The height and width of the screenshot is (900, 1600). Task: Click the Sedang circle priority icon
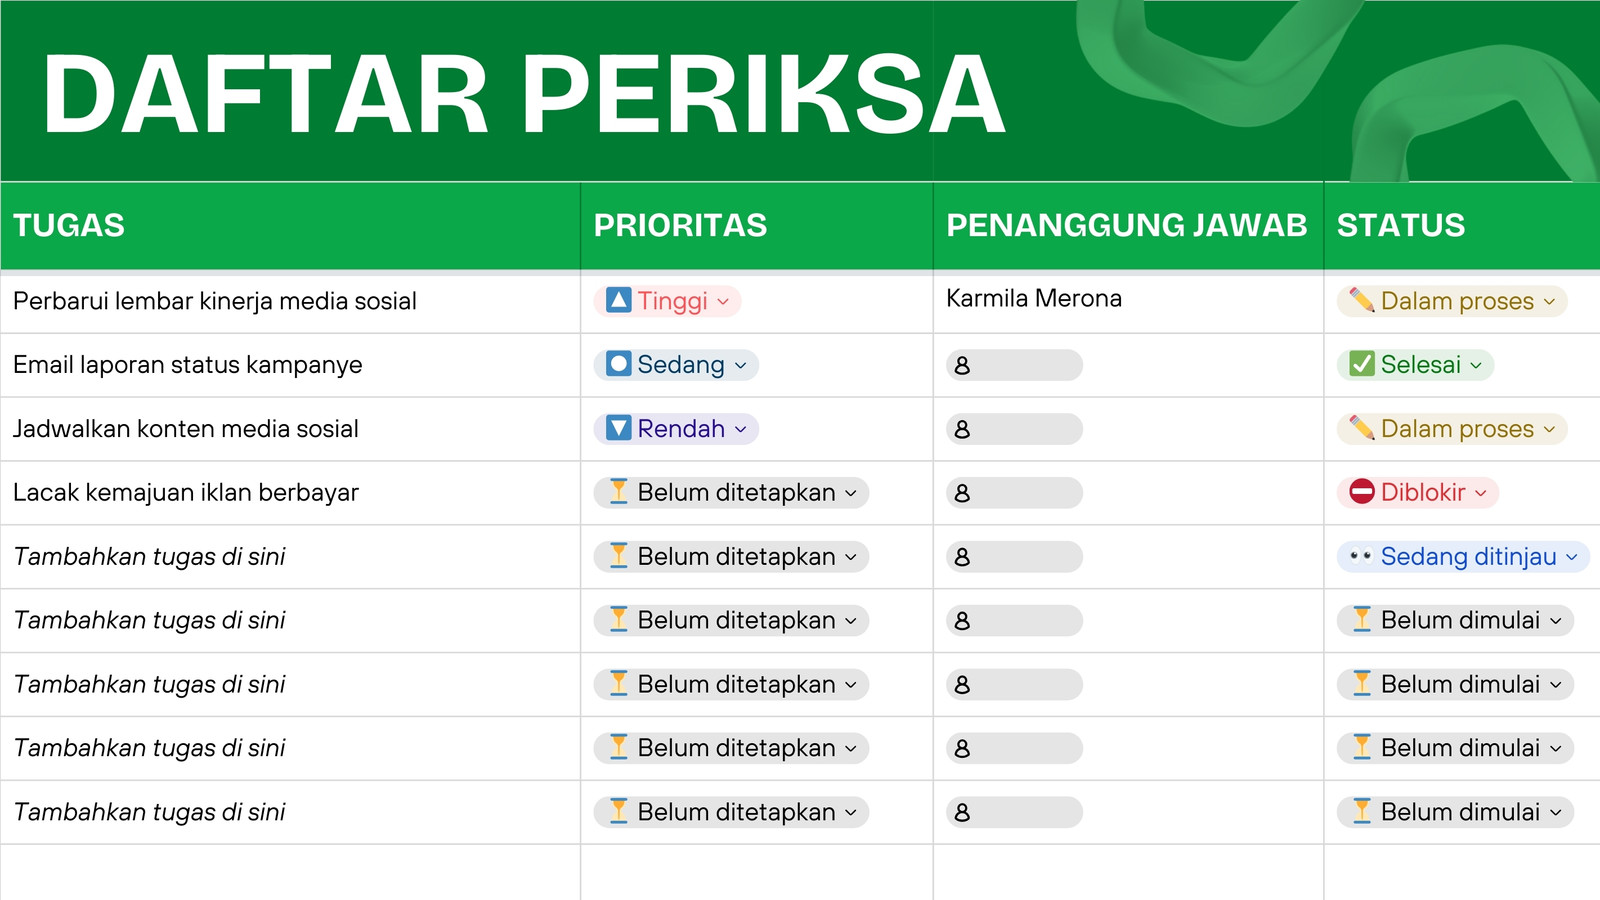[619, 364]
